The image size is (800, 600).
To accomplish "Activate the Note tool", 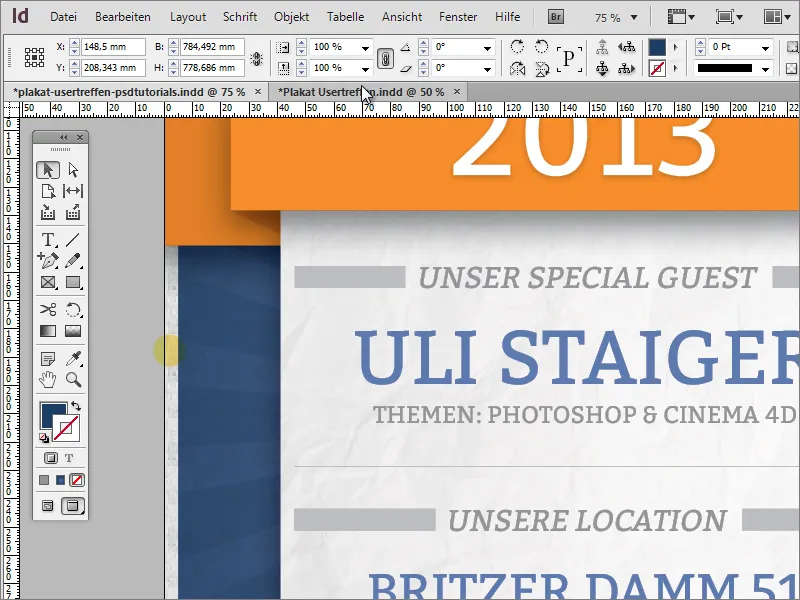I will tap(48, 359).
